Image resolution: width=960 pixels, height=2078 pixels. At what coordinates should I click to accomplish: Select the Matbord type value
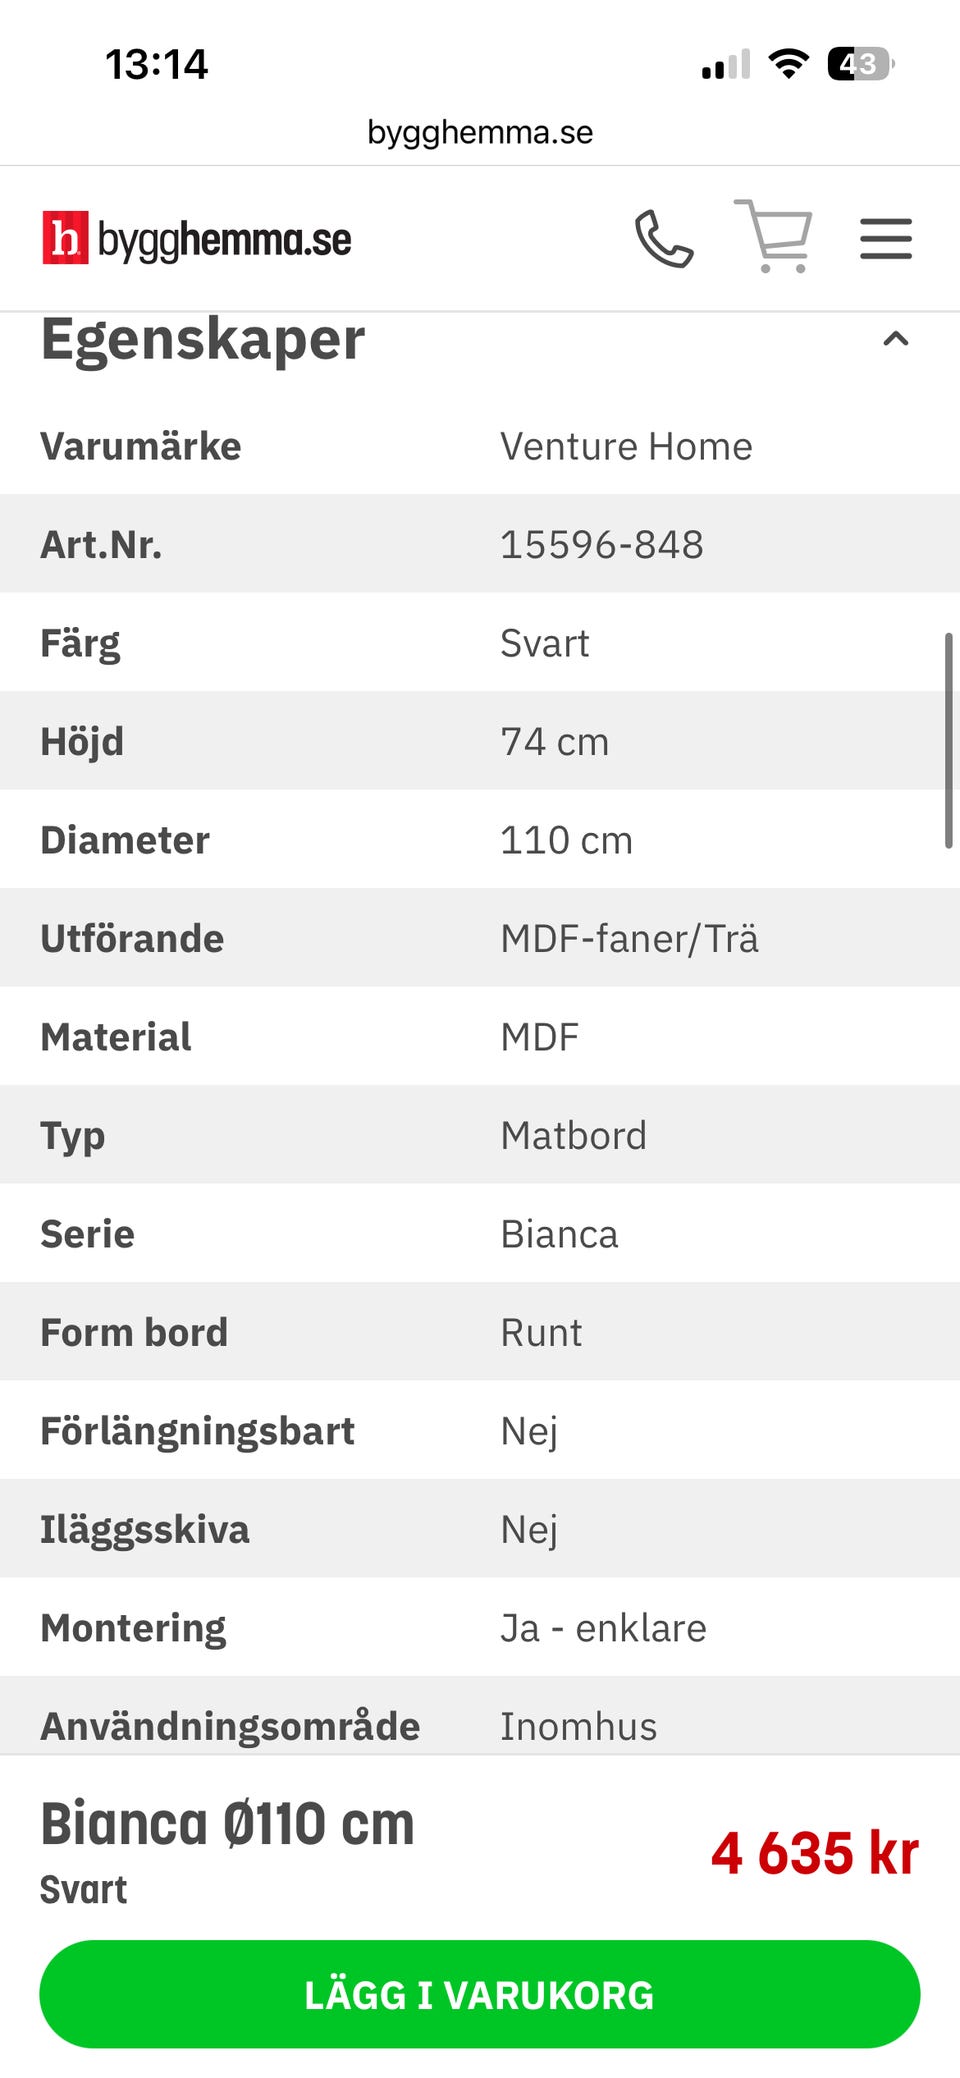pos(573,1136)
